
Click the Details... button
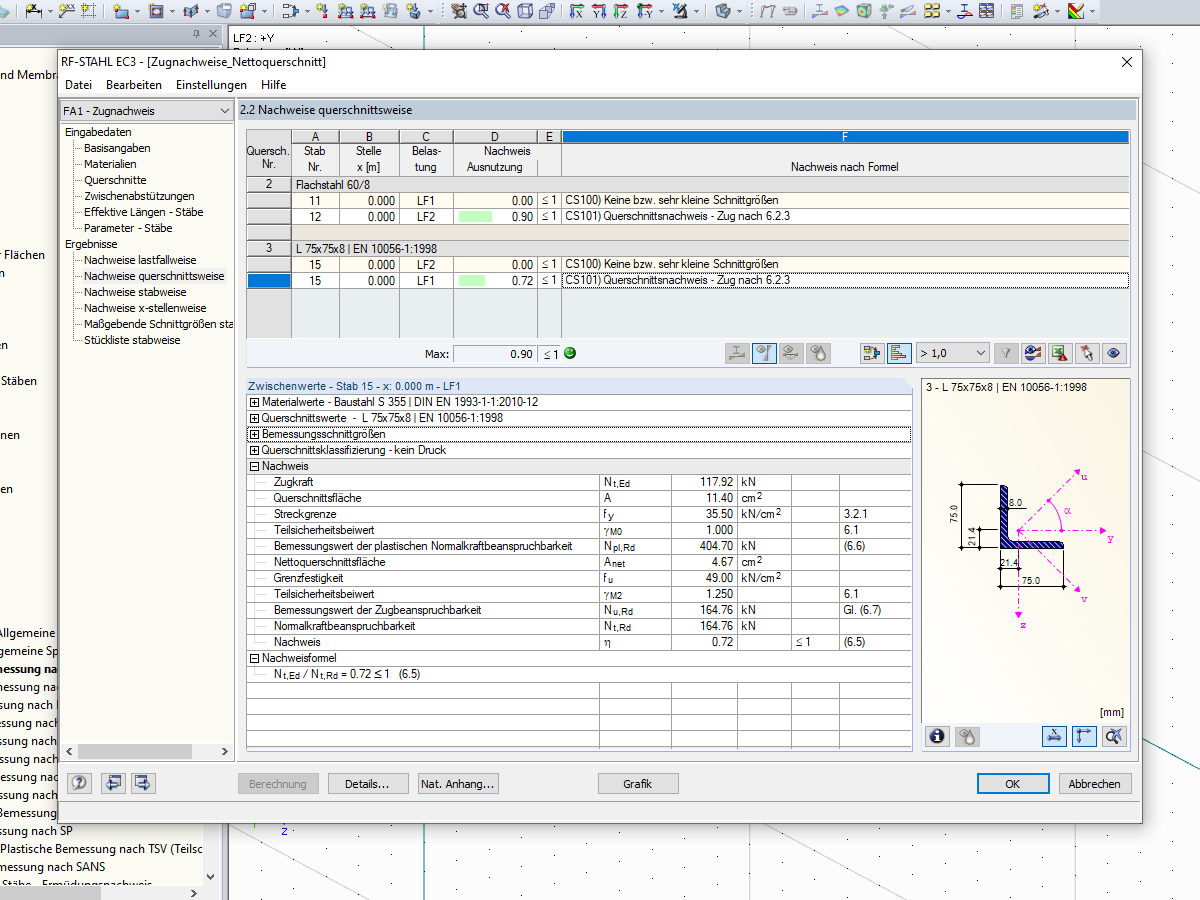click(367, 784)
